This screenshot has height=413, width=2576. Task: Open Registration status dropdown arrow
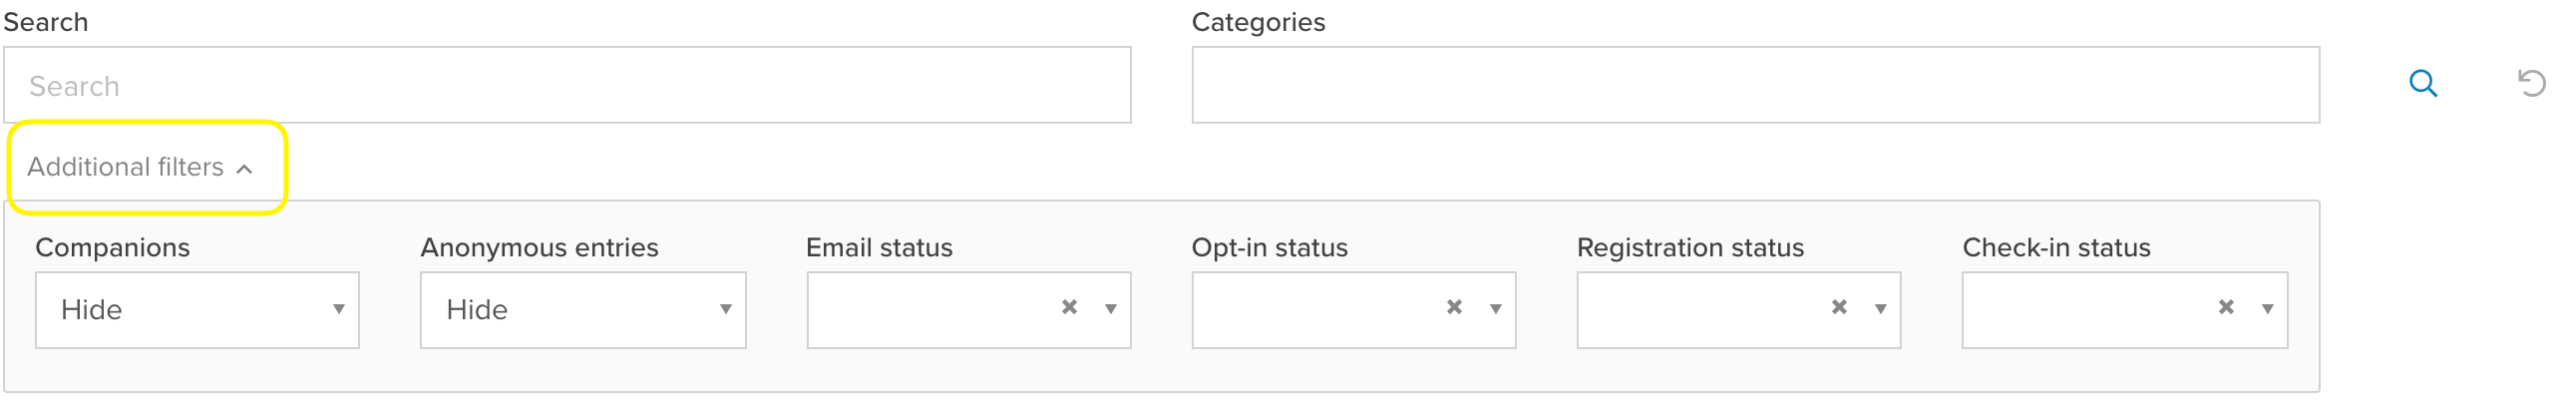click(1880, 309)
